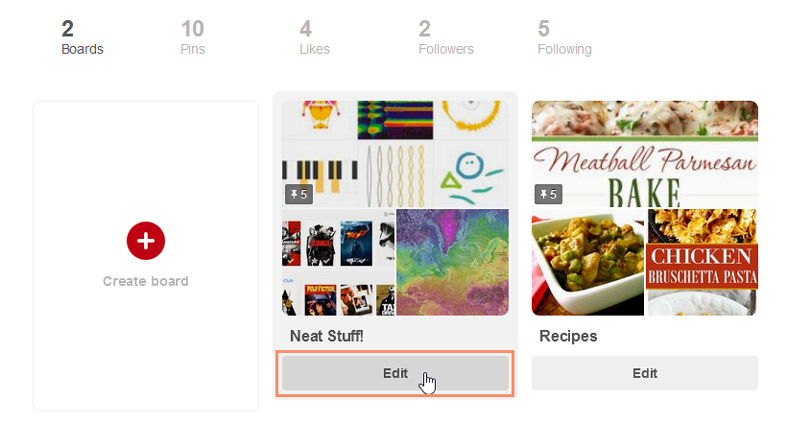This screenshot has width=787, height=423.
Task: Click the movie posters thumbnail
Action: pos(336,262)
